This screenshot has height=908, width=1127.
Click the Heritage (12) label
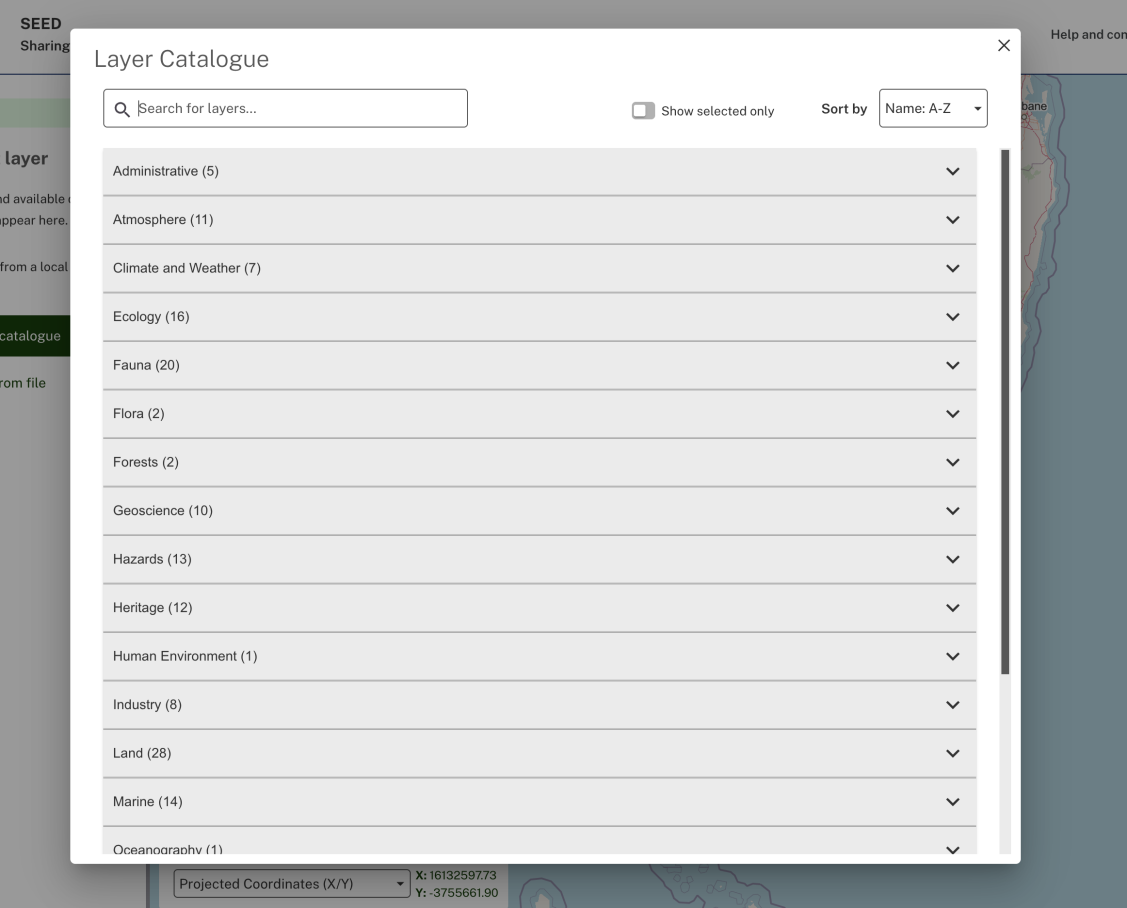[152, 608]
